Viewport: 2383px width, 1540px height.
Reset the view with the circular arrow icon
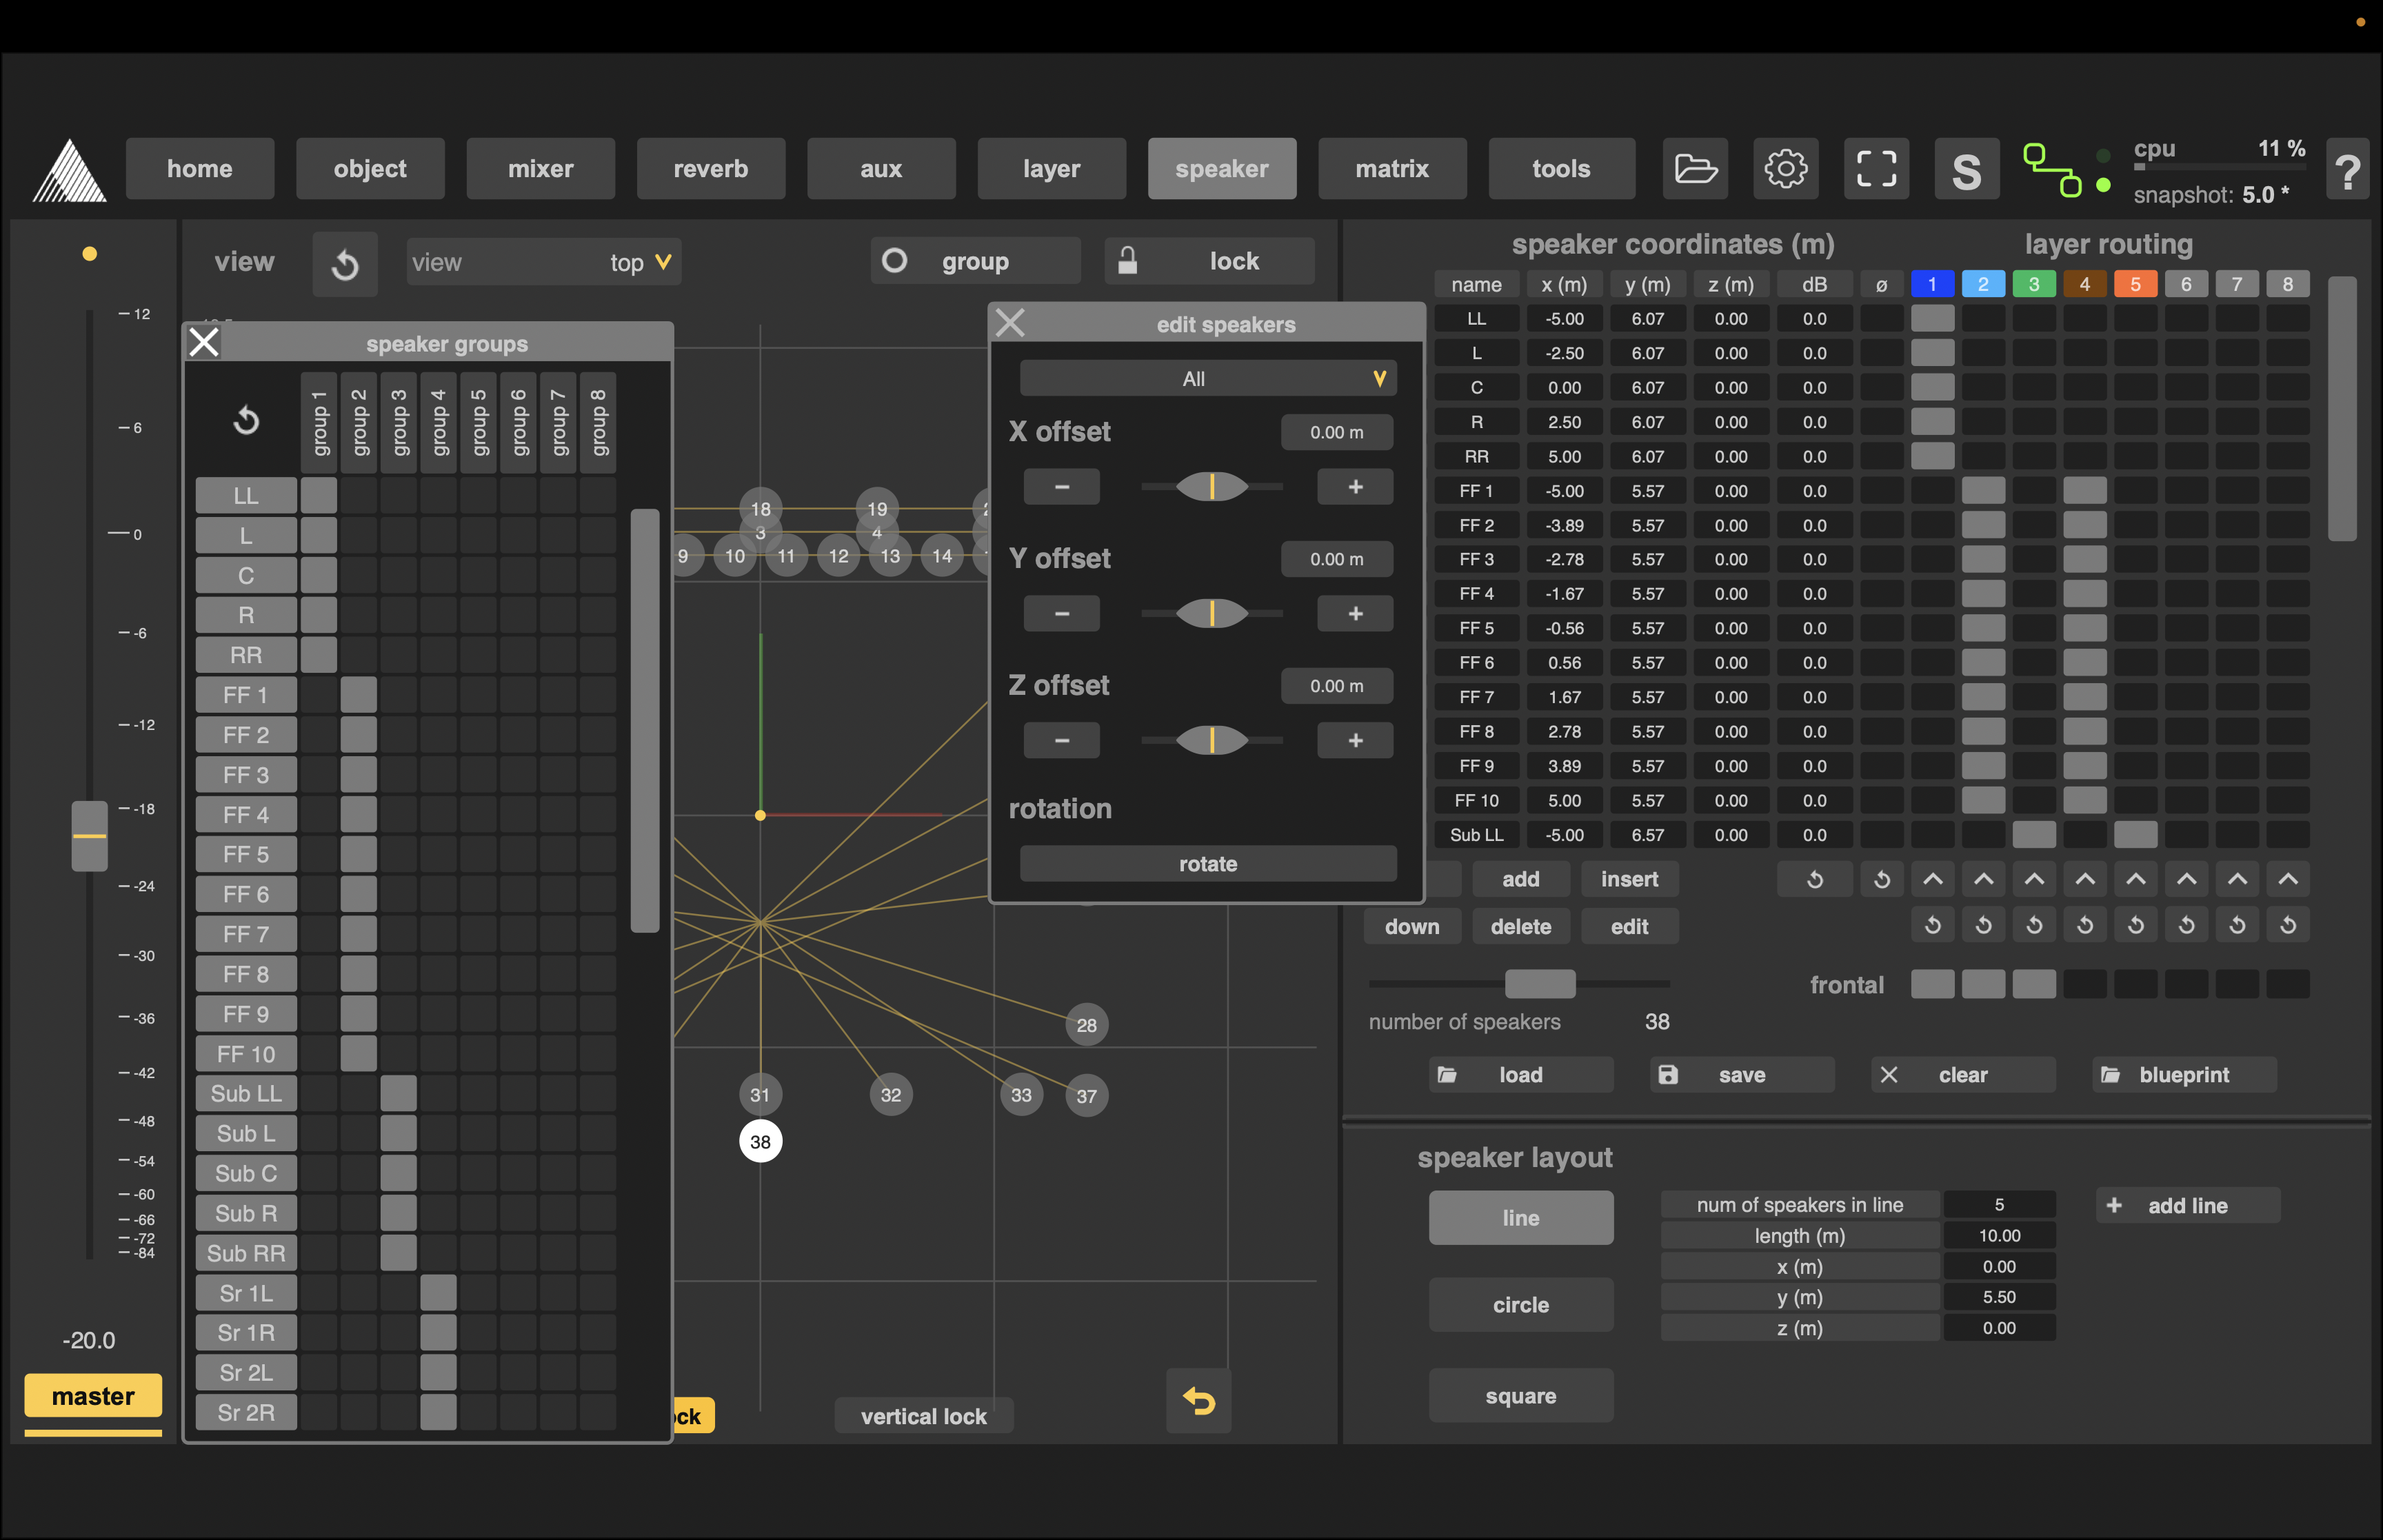[x=345, y=264]
